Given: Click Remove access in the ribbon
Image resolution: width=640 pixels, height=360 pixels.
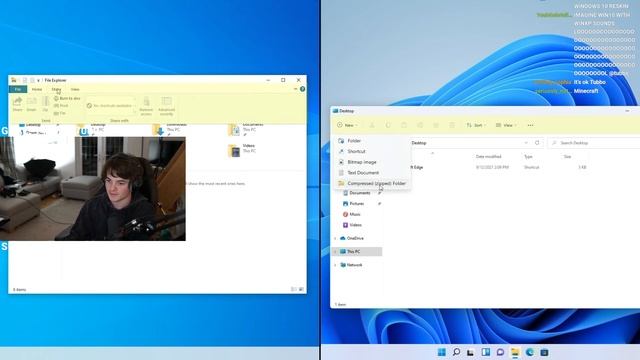Looking at the screenshot, I should point(146,106).
